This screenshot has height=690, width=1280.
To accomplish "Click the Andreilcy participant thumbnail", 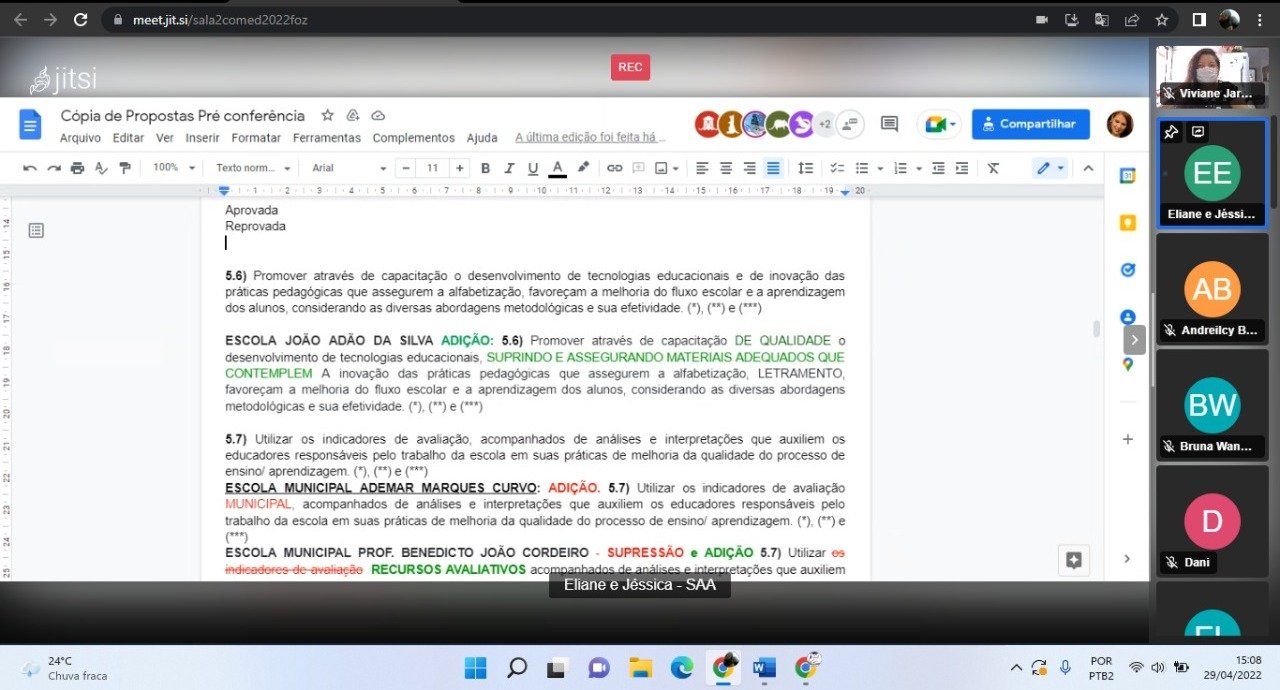I will click(x=1212, y=290).
